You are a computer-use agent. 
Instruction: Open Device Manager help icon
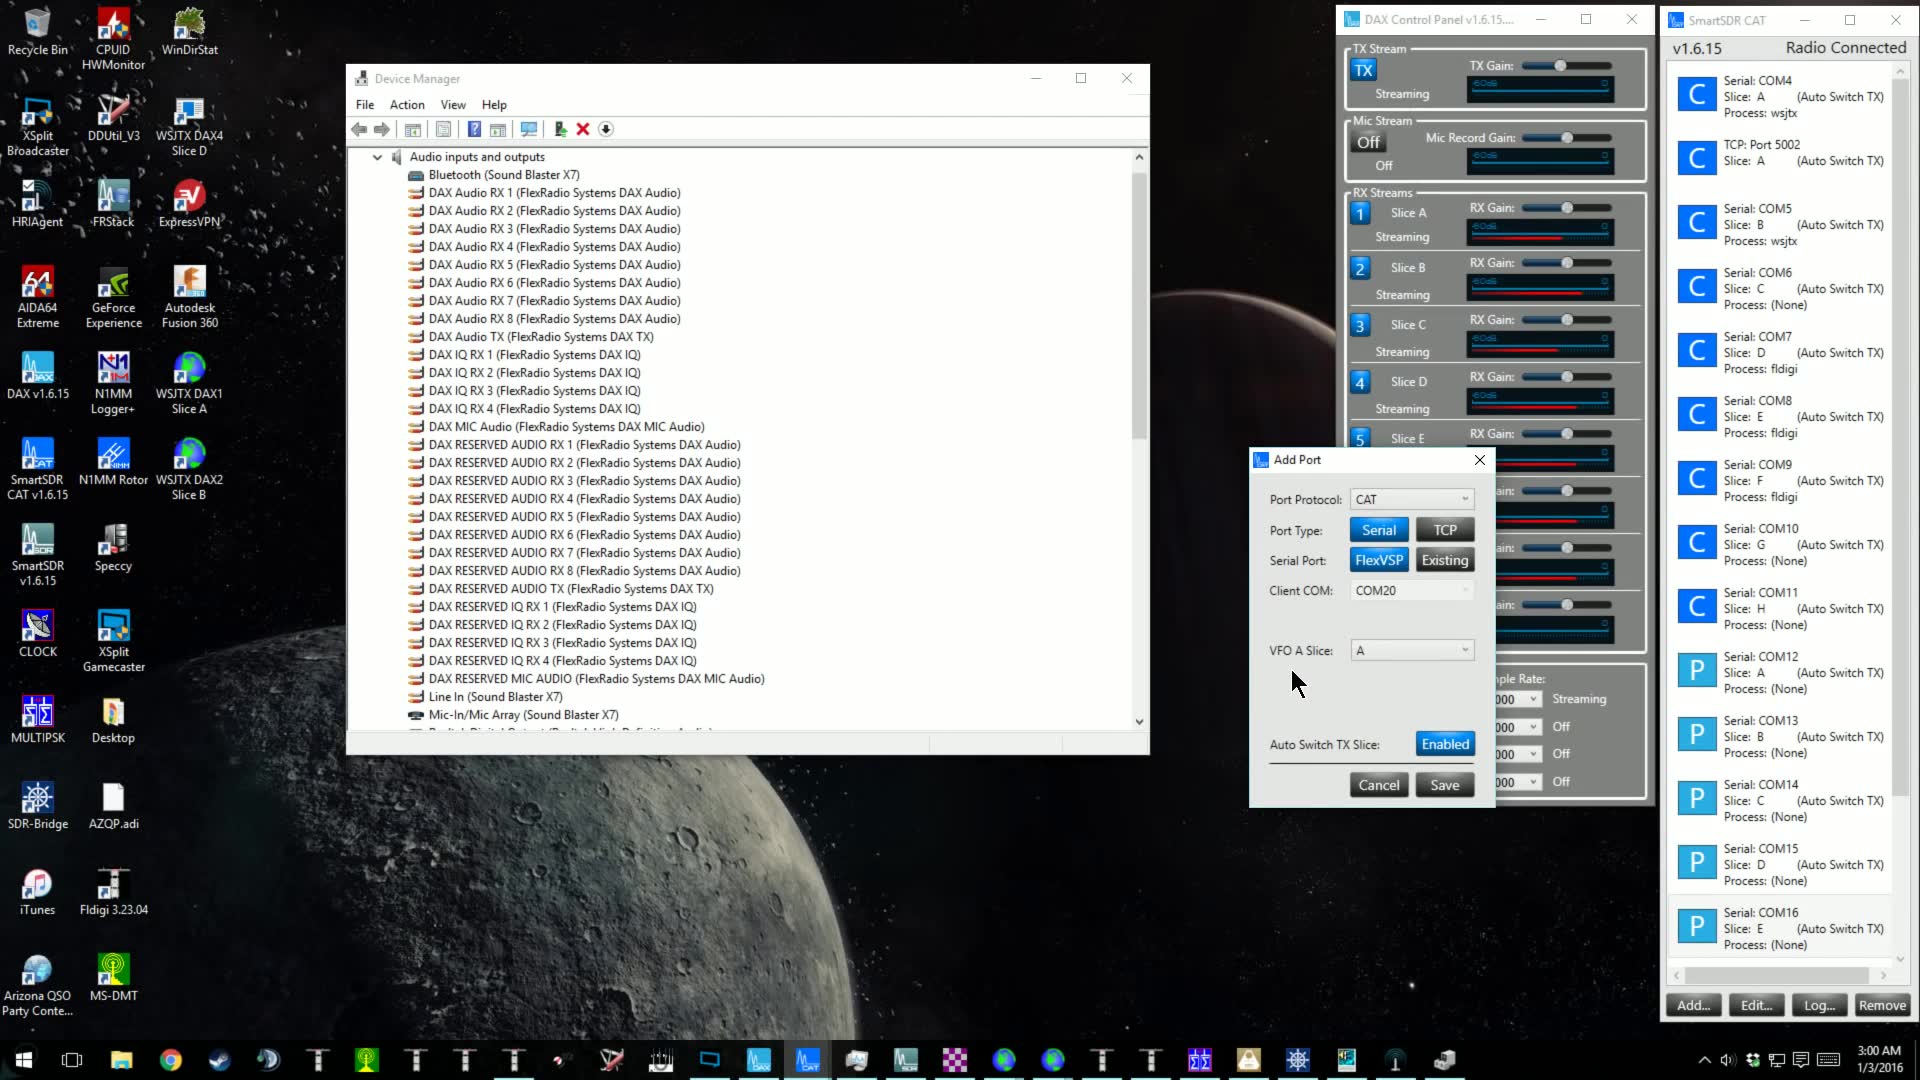(x=475, y=129)
